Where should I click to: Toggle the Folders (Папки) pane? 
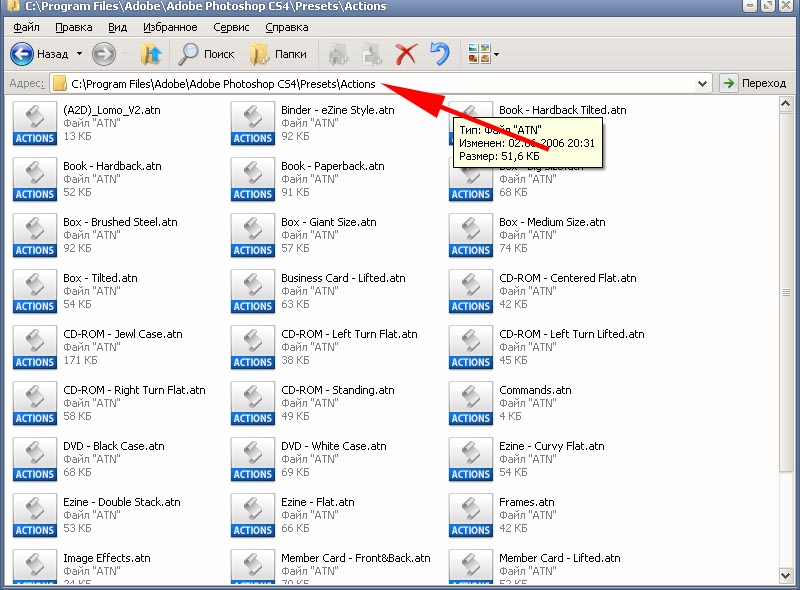click(x=279, y=54)
